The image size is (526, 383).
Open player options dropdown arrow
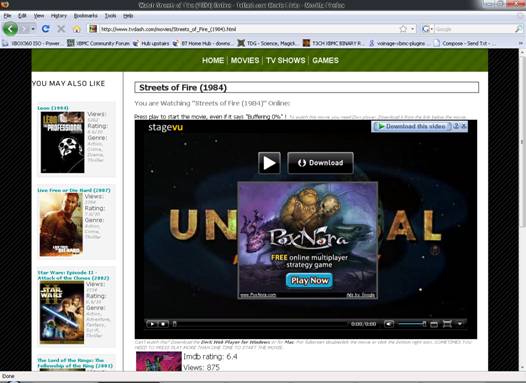[460, 324]
